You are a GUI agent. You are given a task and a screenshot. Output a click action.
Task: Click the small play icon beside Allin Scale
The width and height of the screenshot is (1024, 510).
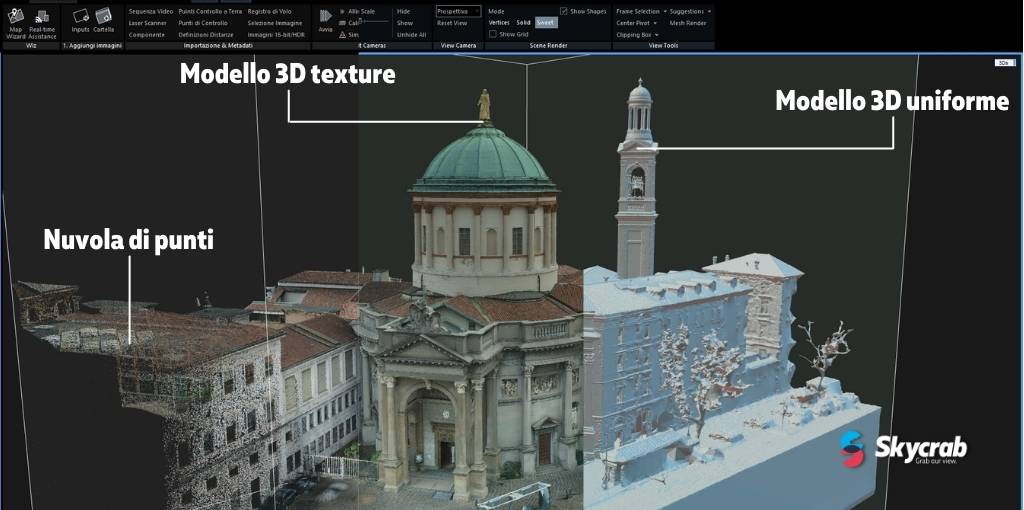click(x=342, y=11)
